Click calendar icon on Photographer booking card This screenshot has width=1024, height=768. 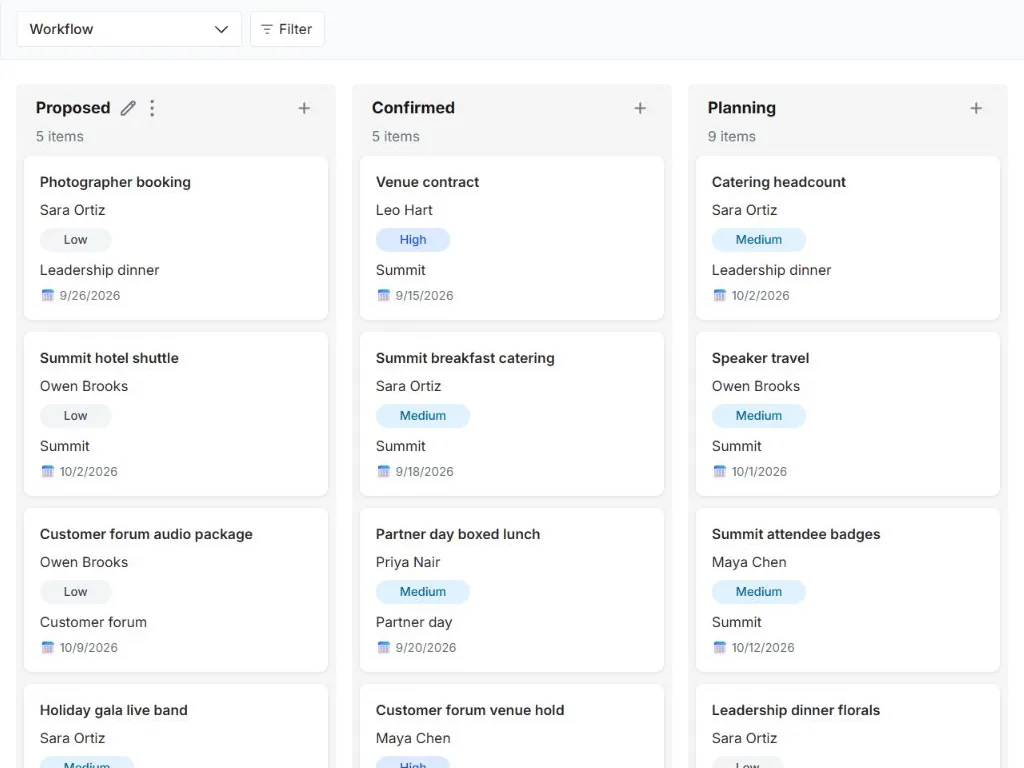click(48, 295)
